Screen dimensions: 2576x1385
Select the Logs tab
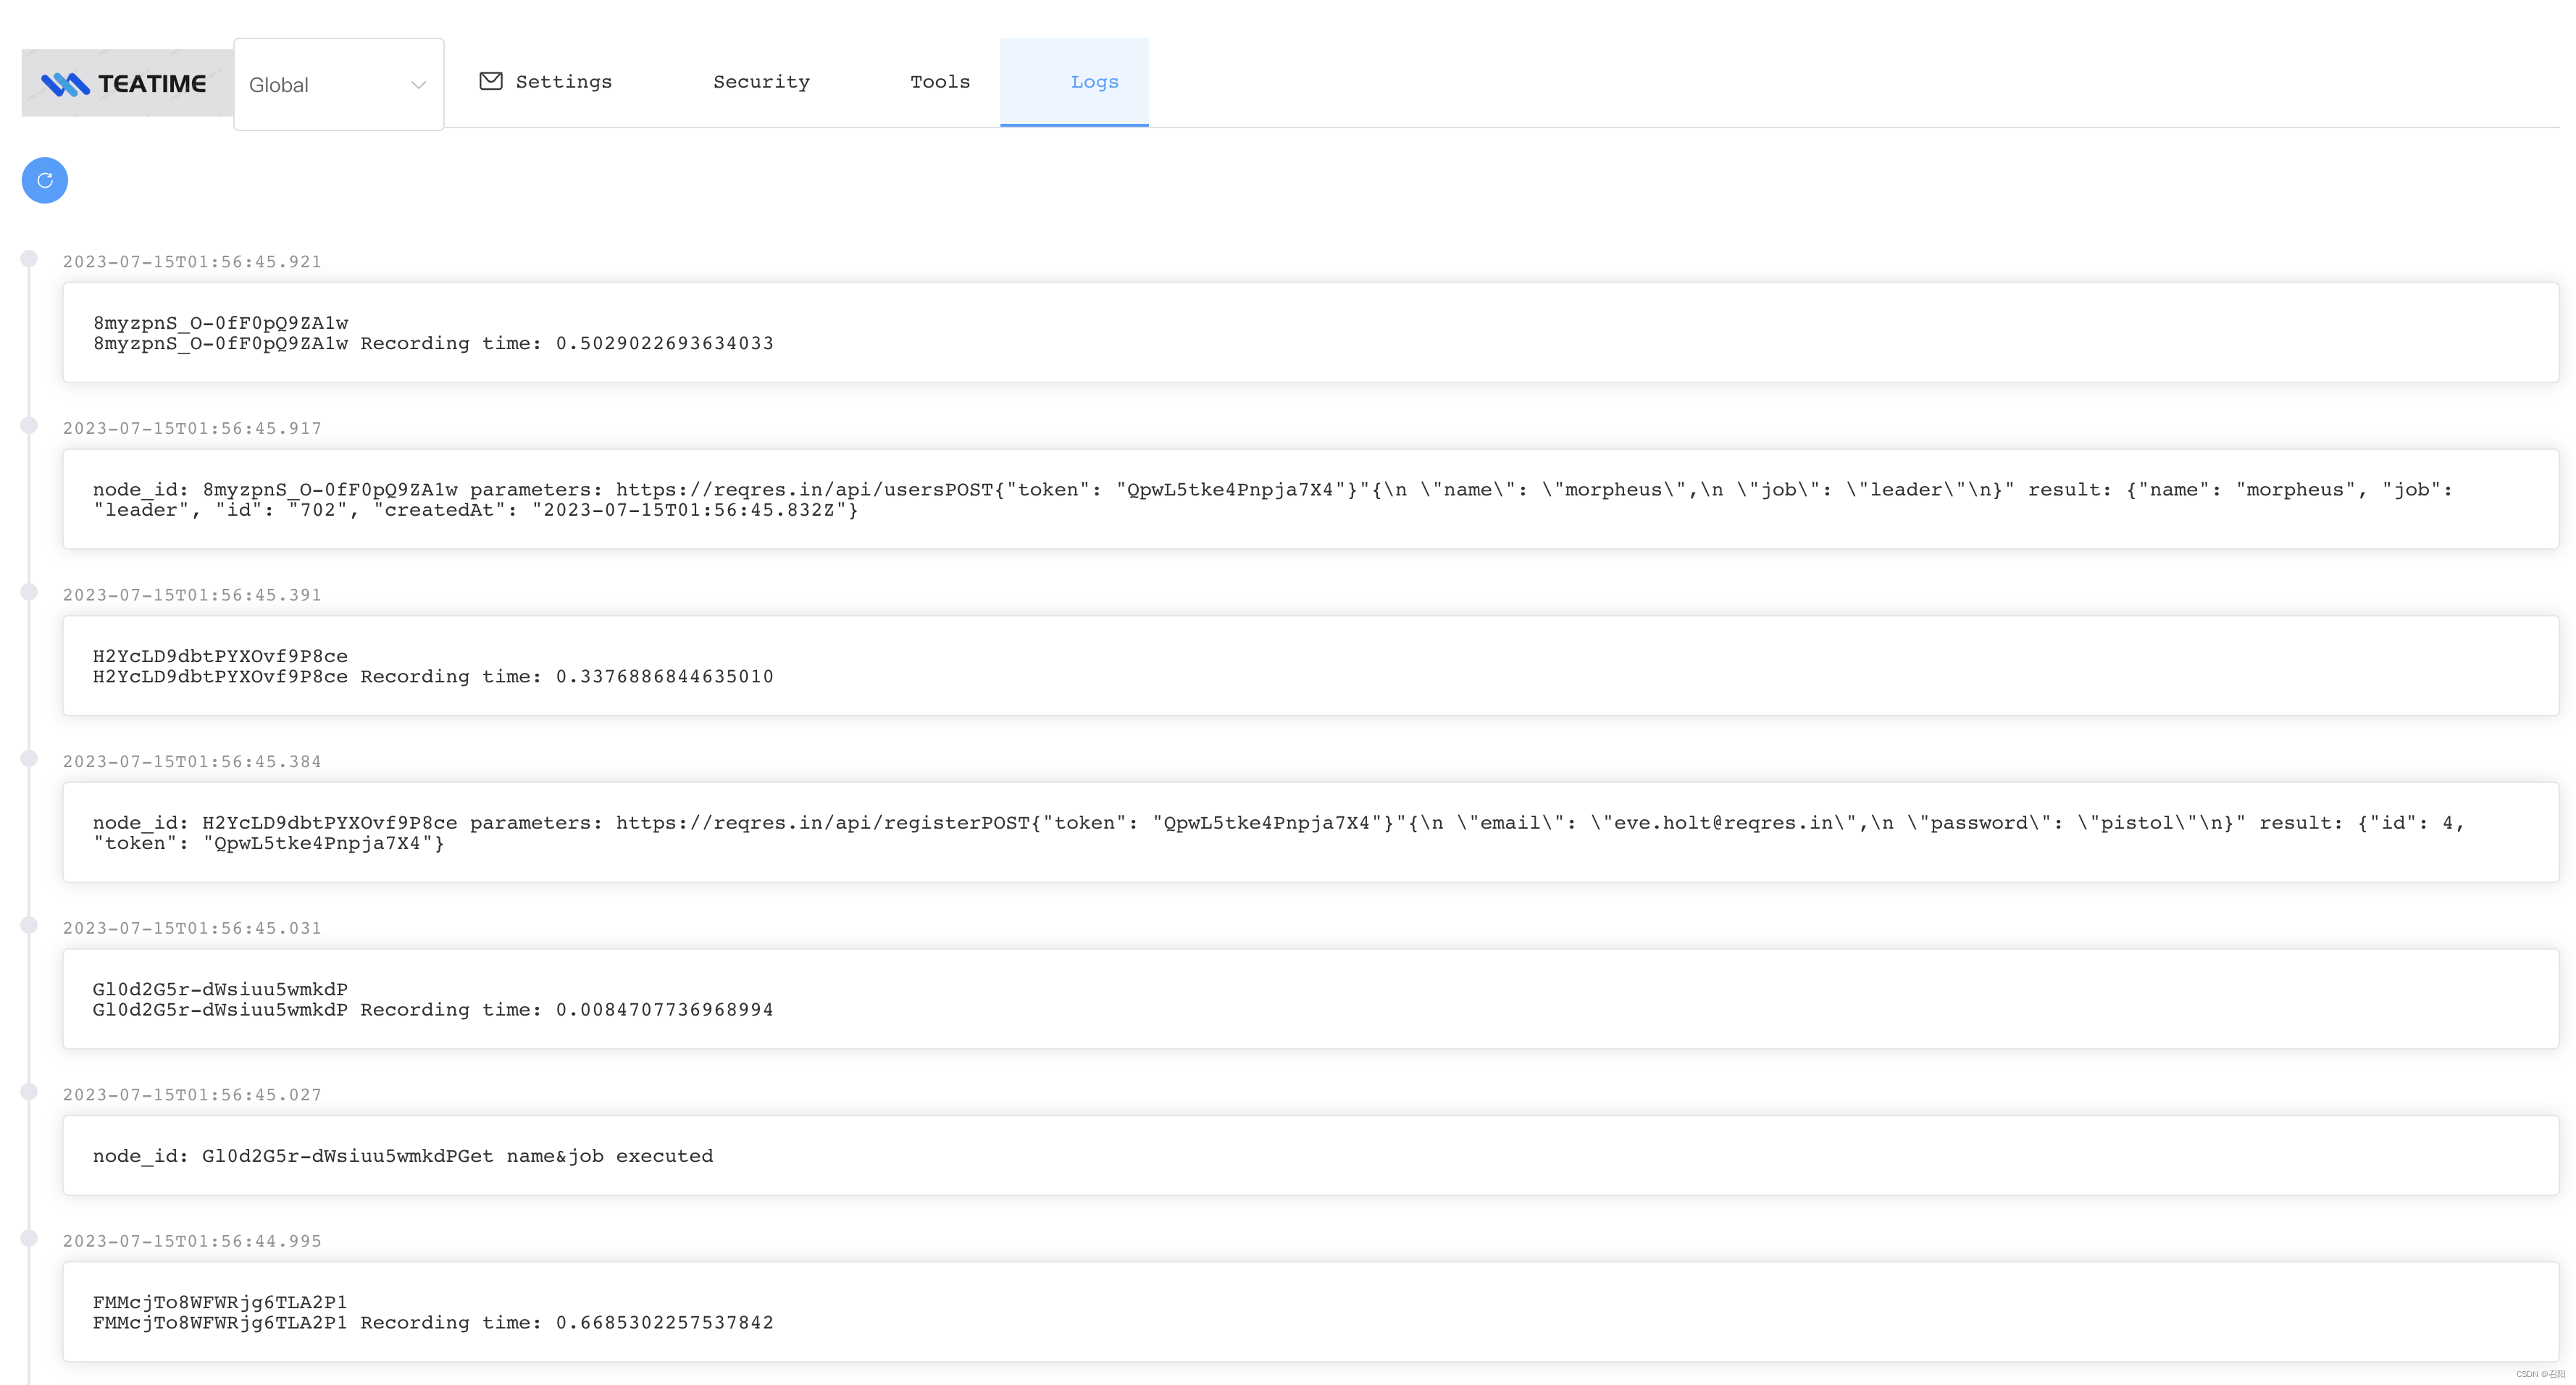point(1093,82)
